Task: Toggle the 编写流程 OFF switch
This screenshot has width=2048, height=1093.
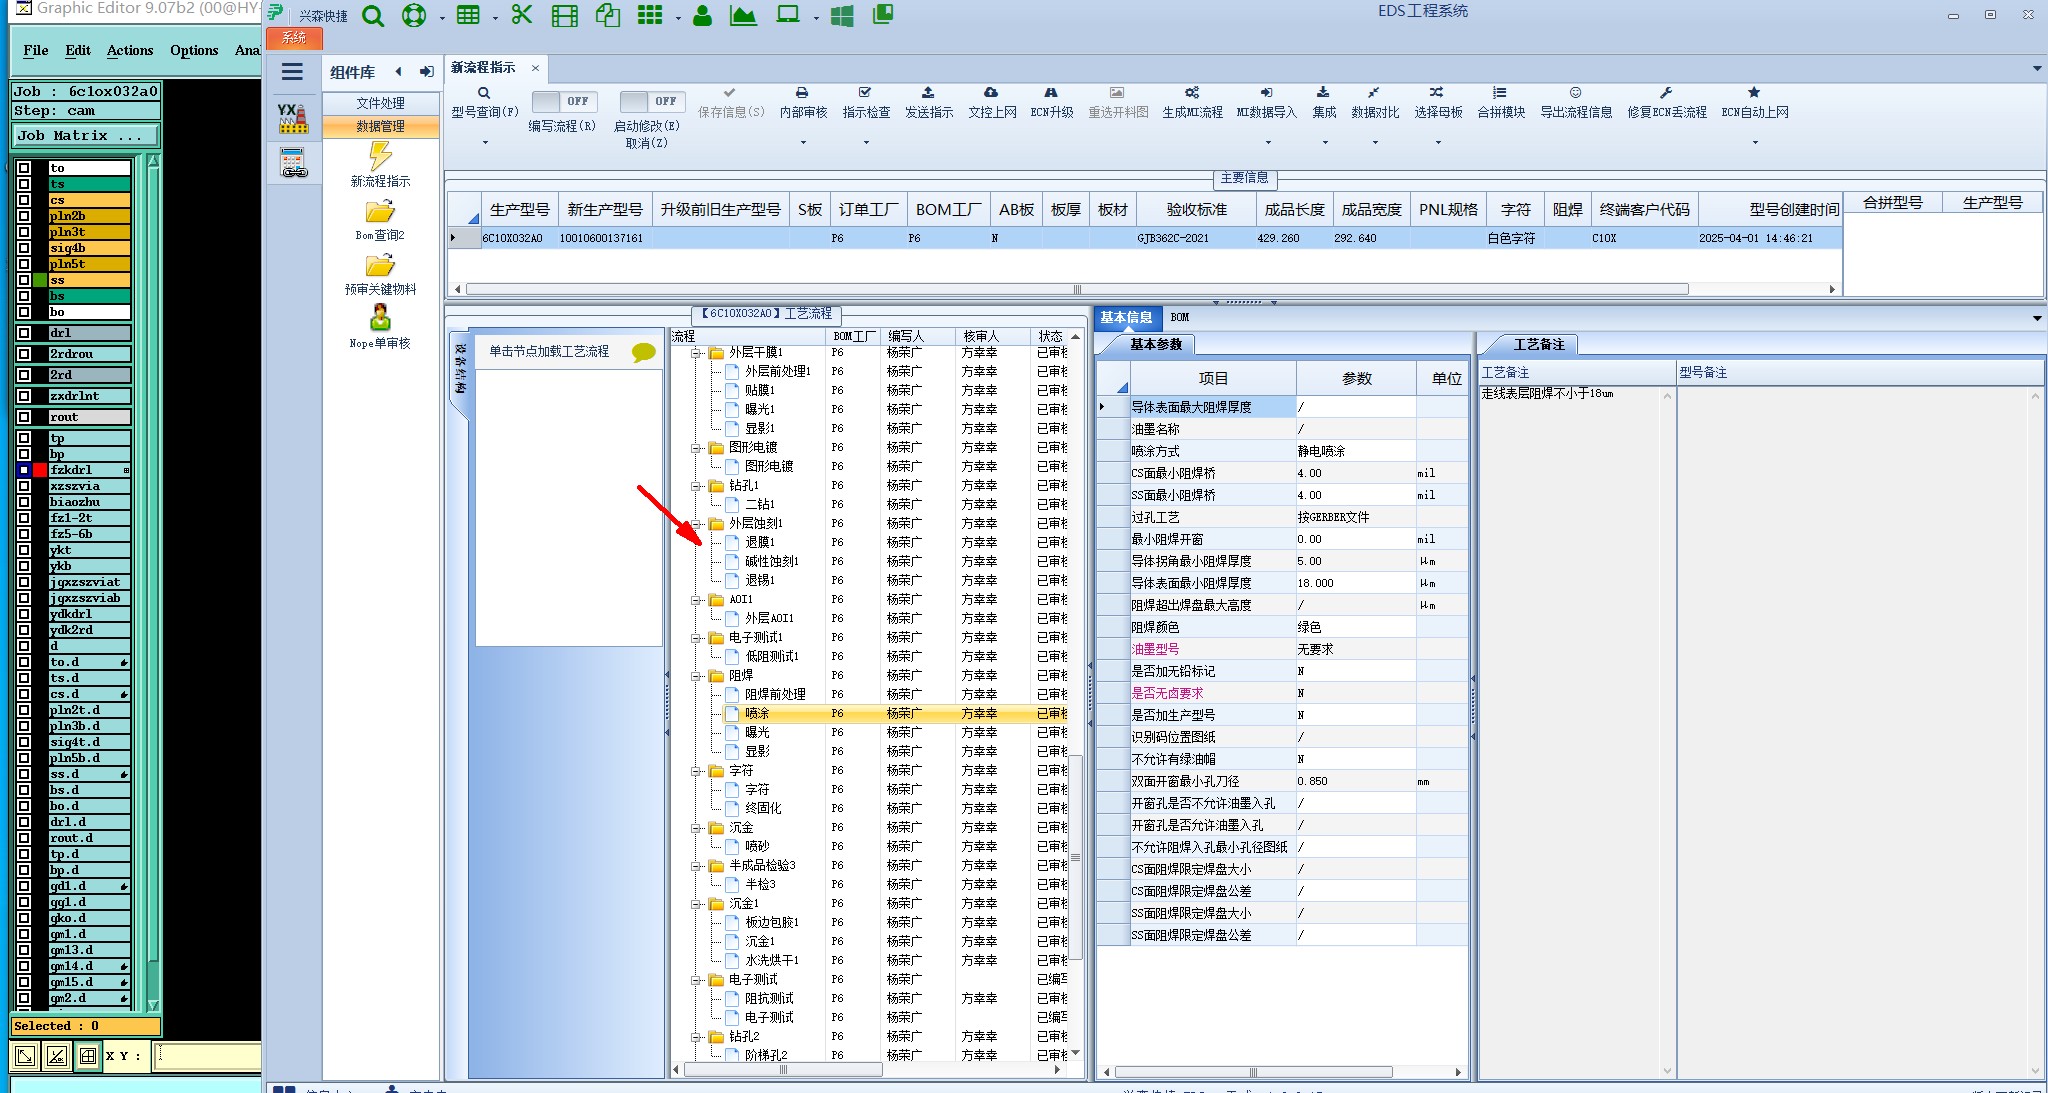Action: coord(564,101)
